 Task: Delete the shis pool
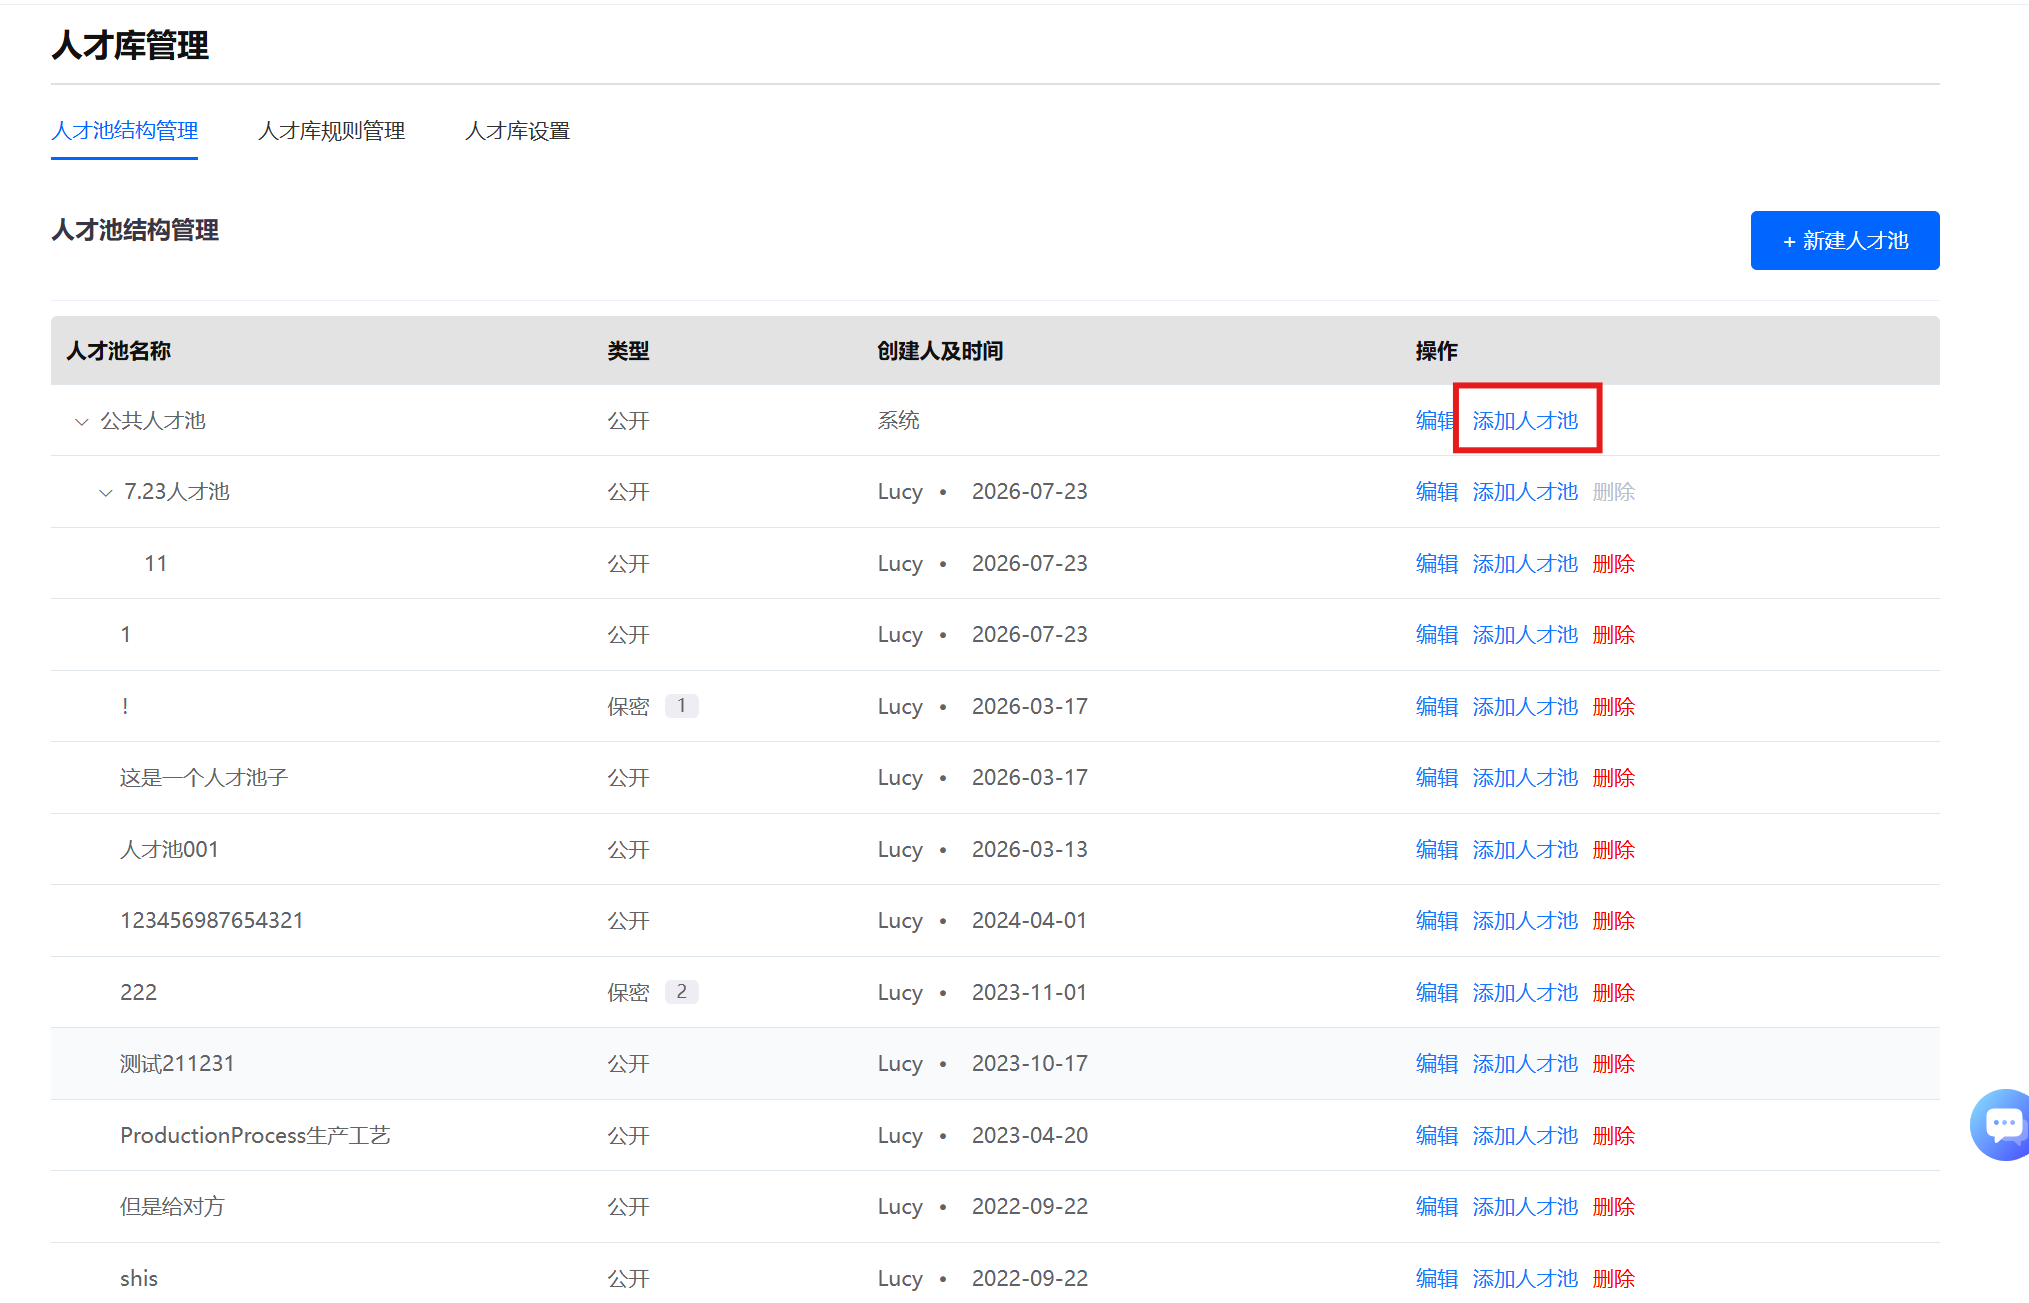pyautogui.click(x=1614, y=1279)
